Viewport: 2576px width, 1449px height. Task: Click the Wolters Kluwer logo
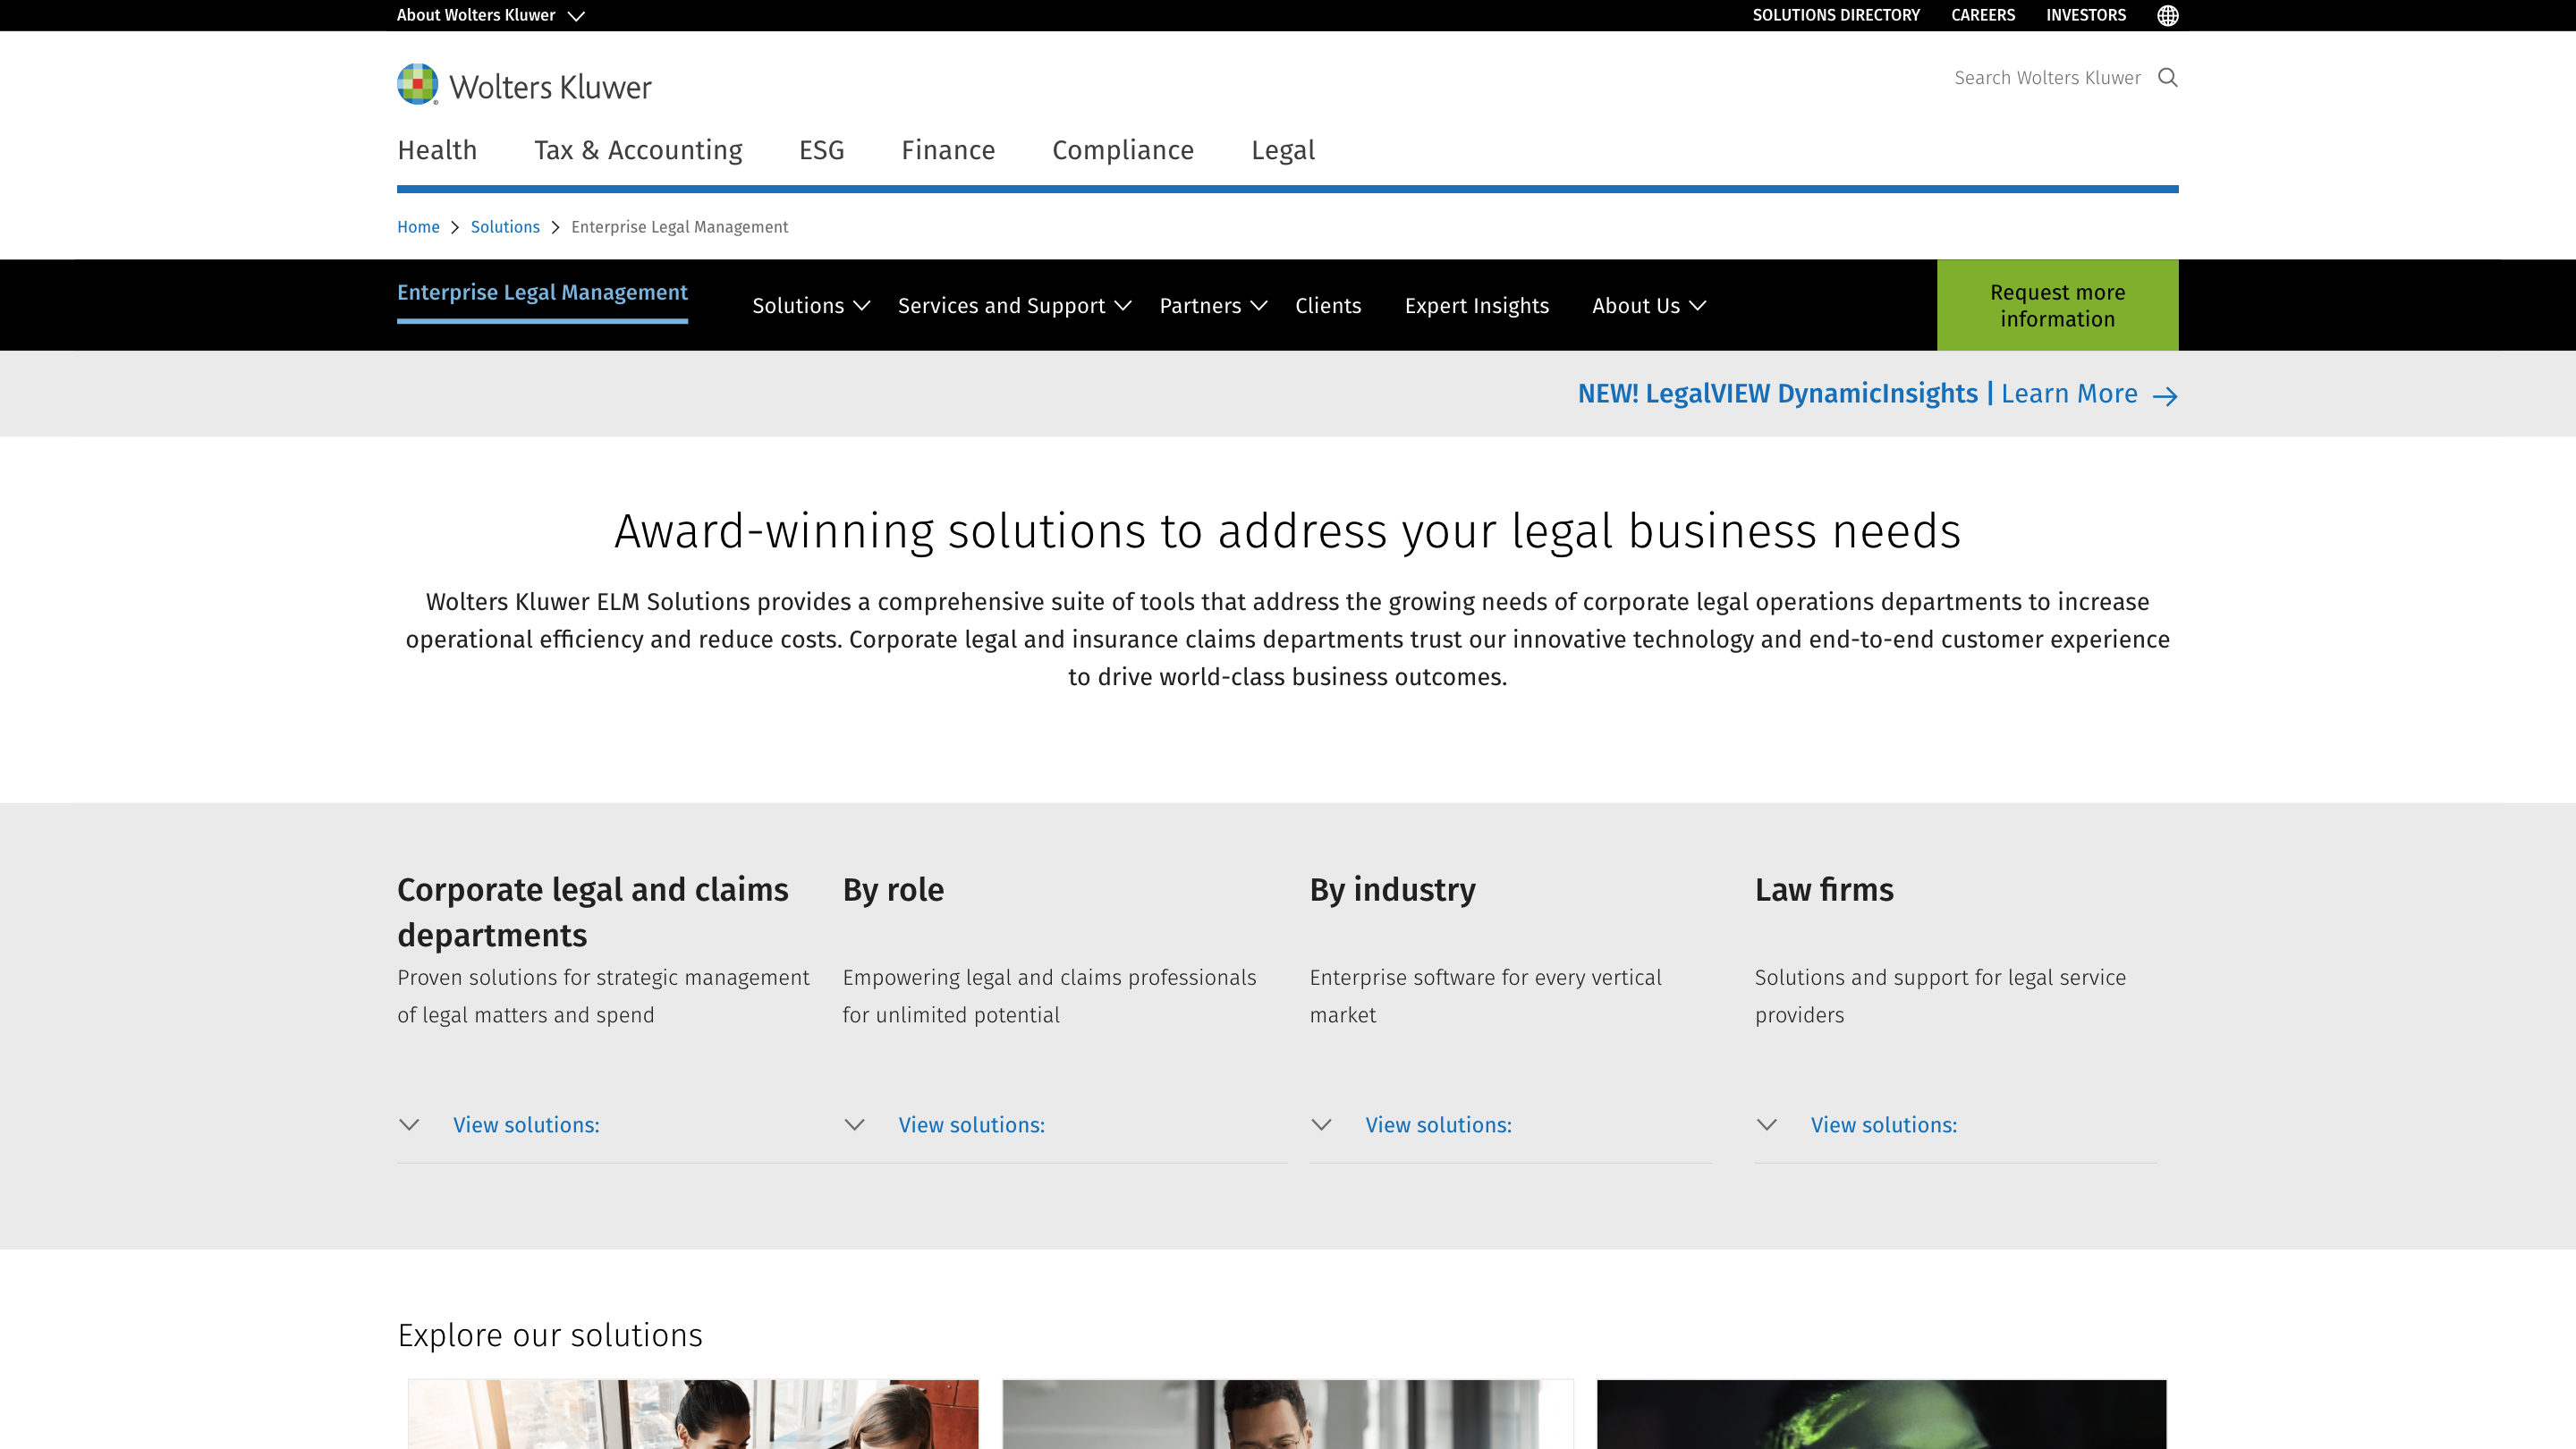point(523,84)
